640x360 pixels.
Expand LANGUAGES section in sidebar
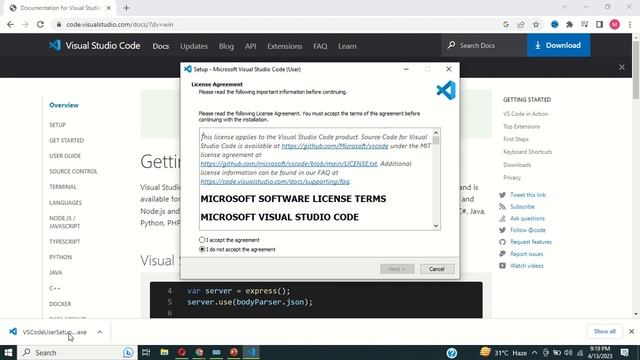point(65,202)
